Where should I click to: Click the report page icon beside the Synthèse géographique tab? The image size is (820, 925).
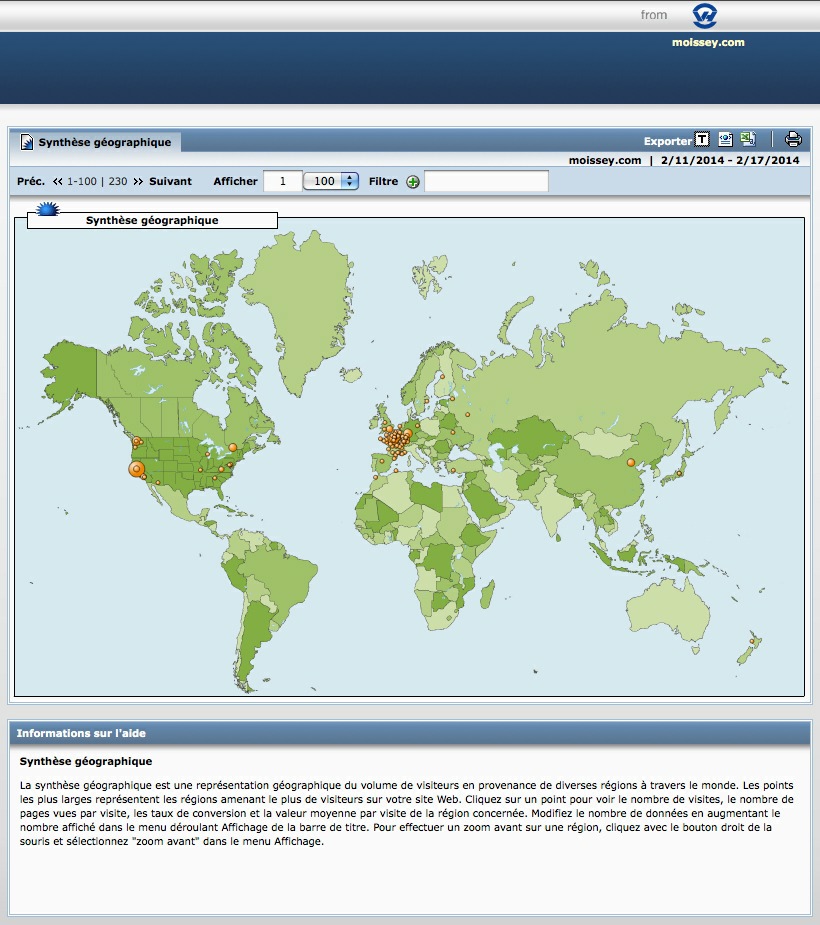point(27,142)
